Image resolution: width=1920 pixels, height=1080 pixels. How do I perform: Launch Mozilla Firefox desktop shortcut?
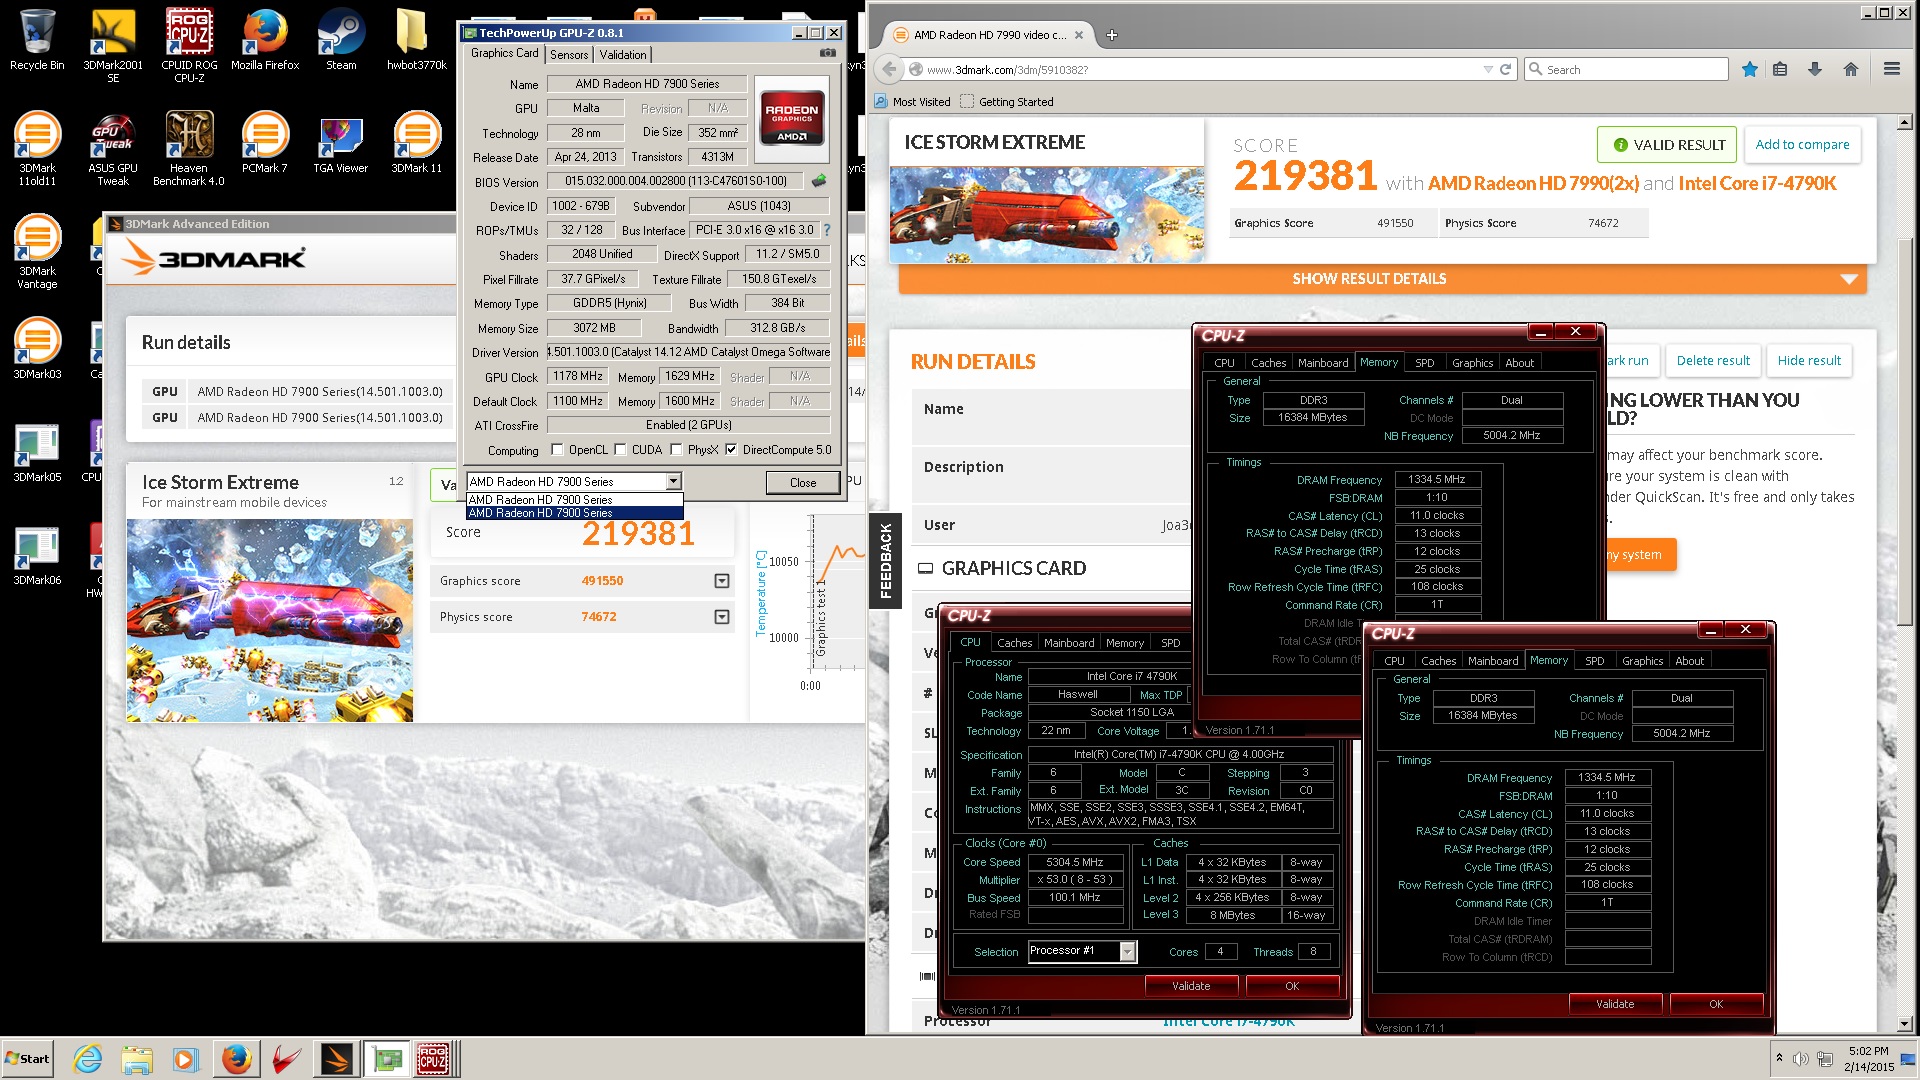point(265,41)
